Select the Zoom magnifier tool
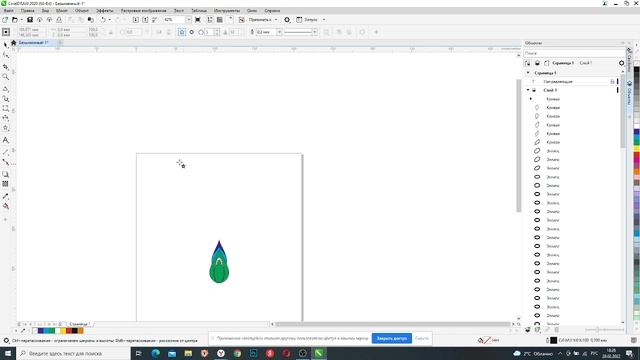Screen dimensions: 640x360 (x=6, y=77)
